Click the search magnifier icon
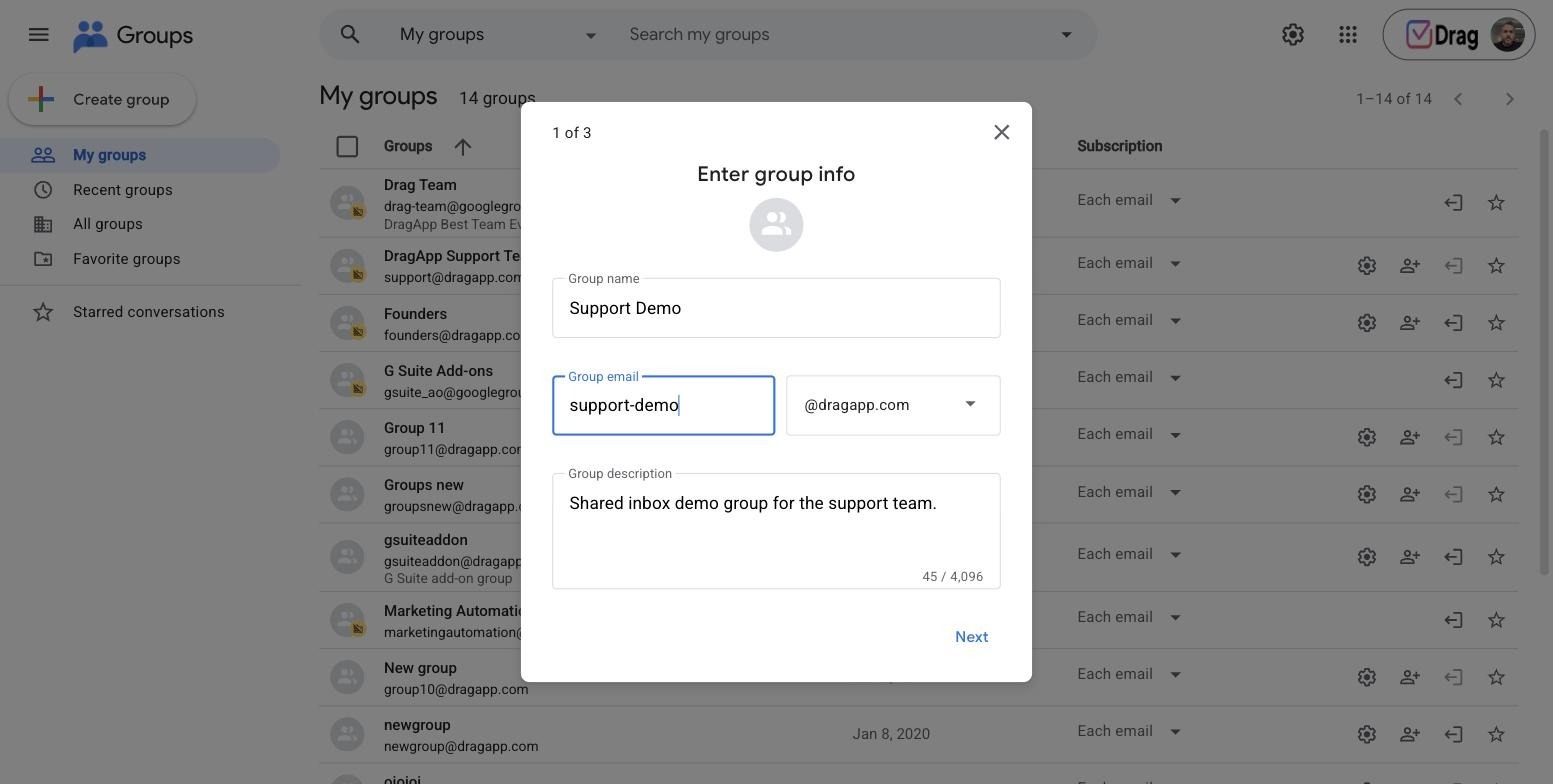The image size is (1553, 784). (x=350, y=35)
